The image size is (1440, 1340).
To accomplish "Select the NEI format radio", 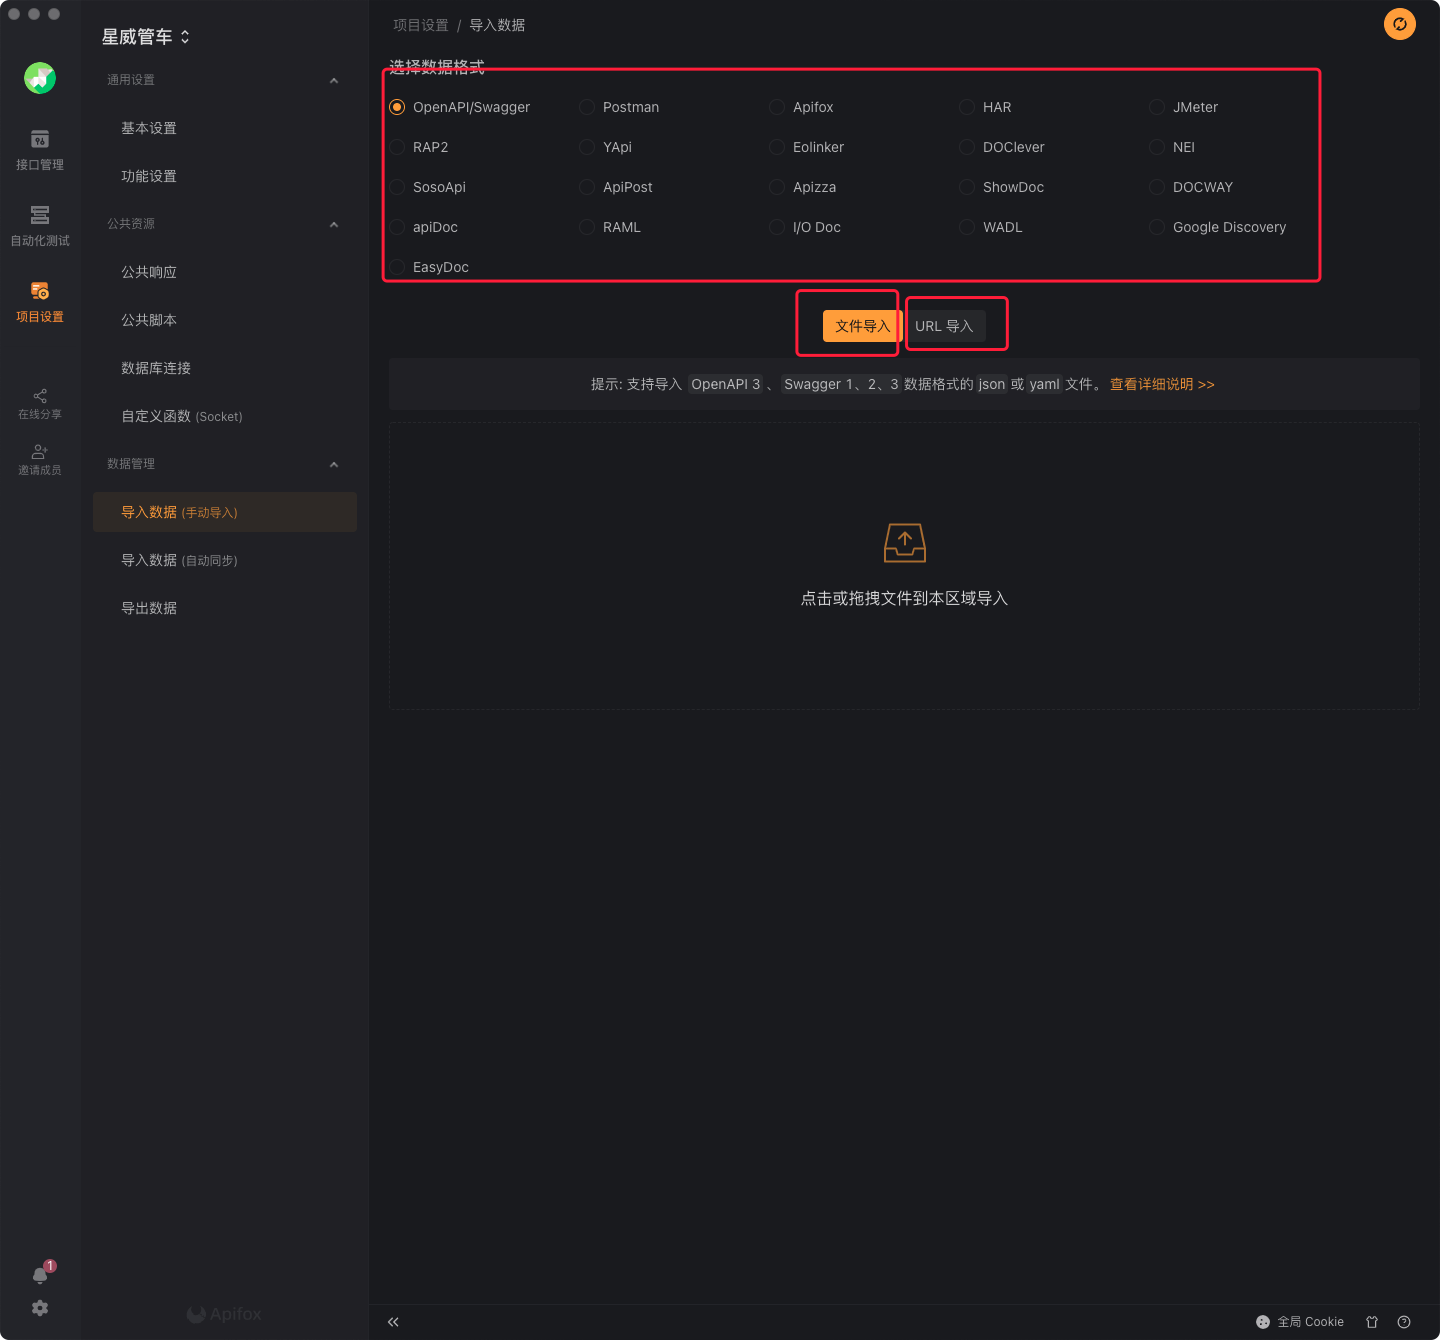I will click(1157, 147).
